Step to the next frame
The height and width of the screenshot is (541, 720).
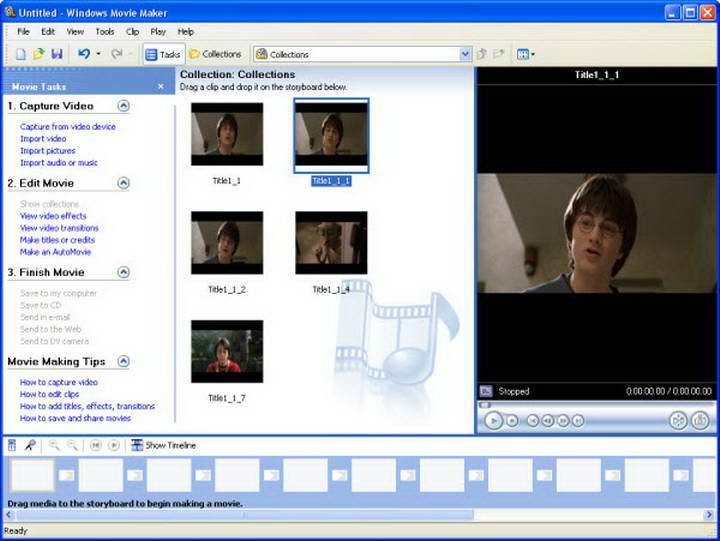coord(563,420)
